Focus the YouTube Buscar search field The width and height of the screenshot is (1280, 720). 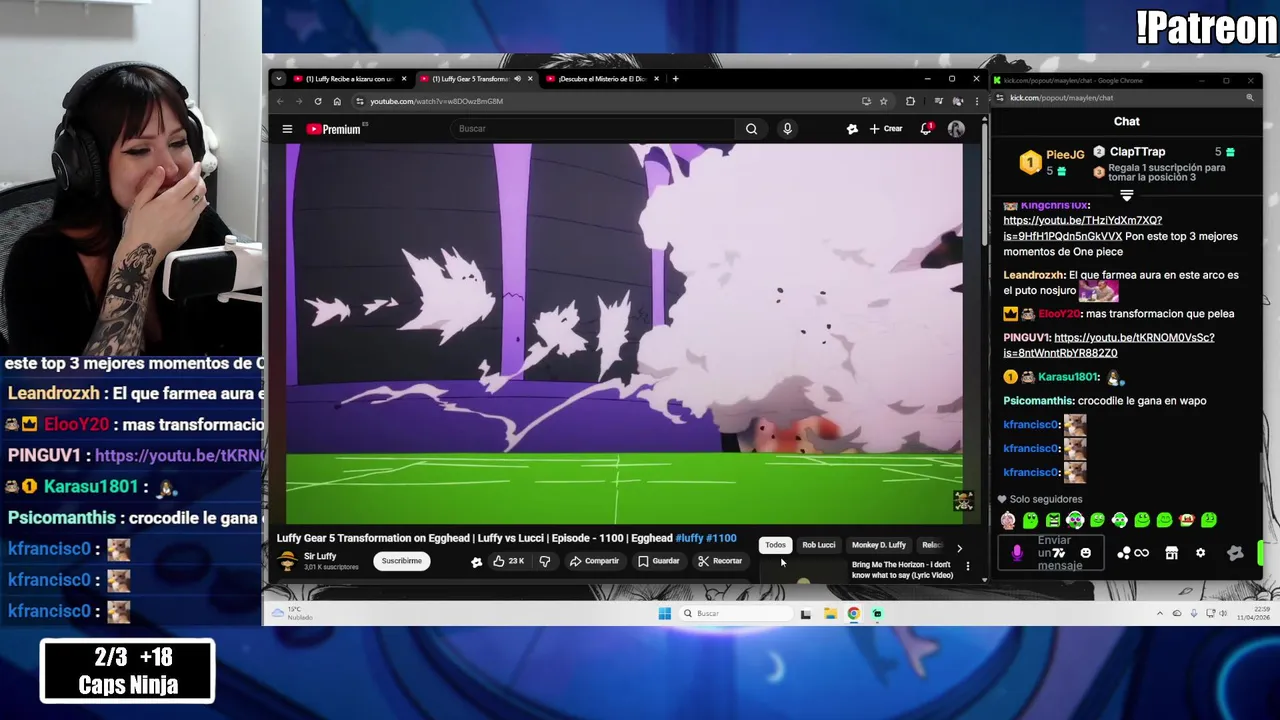pyautogui.click(x=592, y=129)
